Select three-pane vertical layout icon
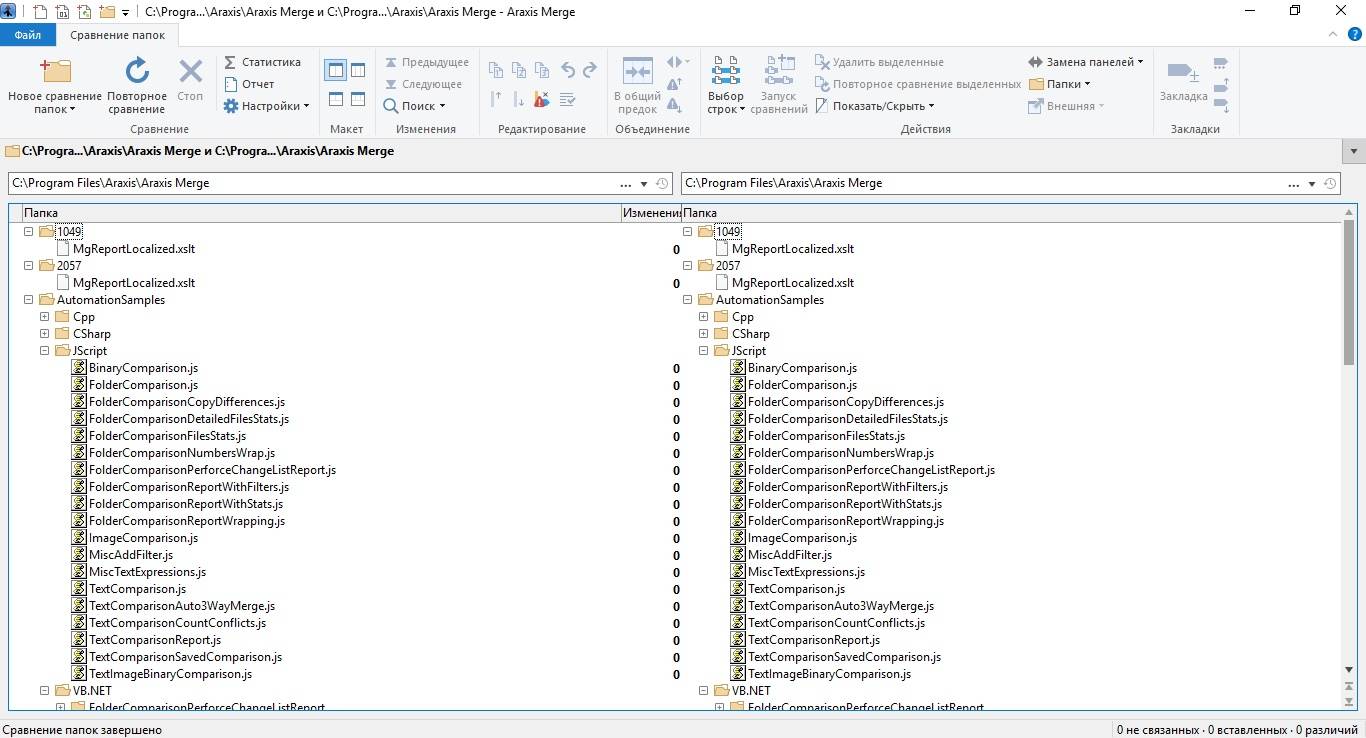This screenshot has width=1366, height=738. pos(358,70)
